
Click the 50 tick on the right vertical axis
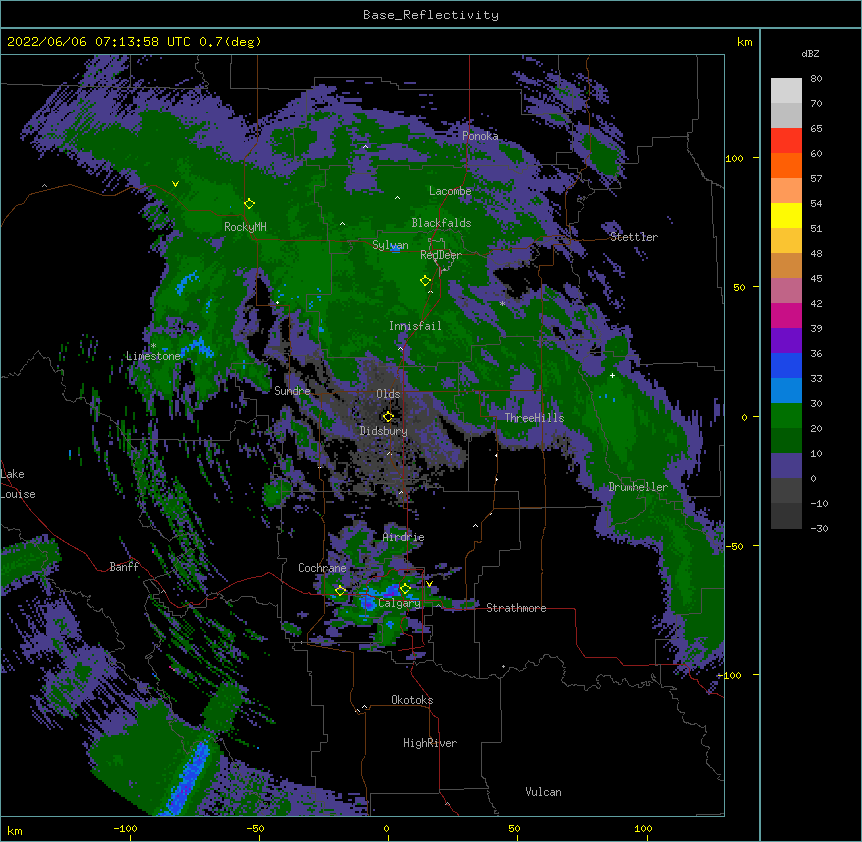(x=739, y=287)
